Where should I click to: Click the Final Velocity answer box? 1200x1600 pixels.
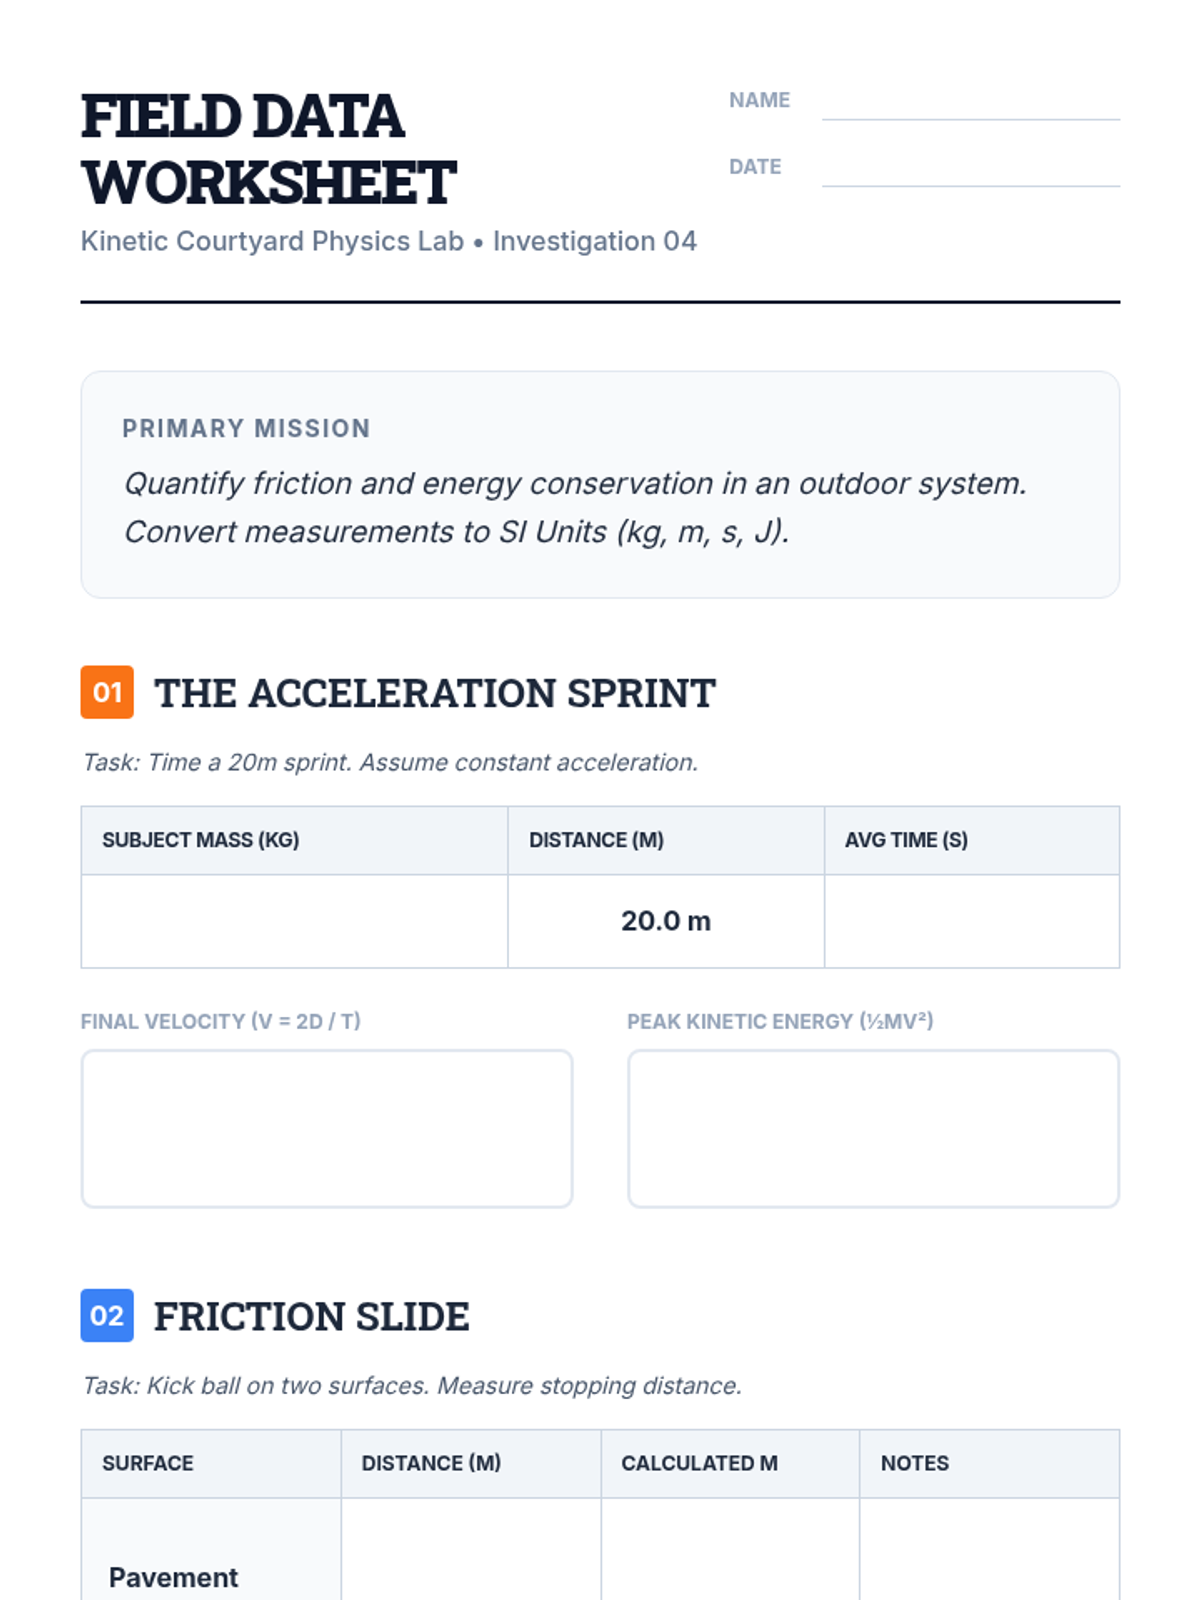(327, 1128)
